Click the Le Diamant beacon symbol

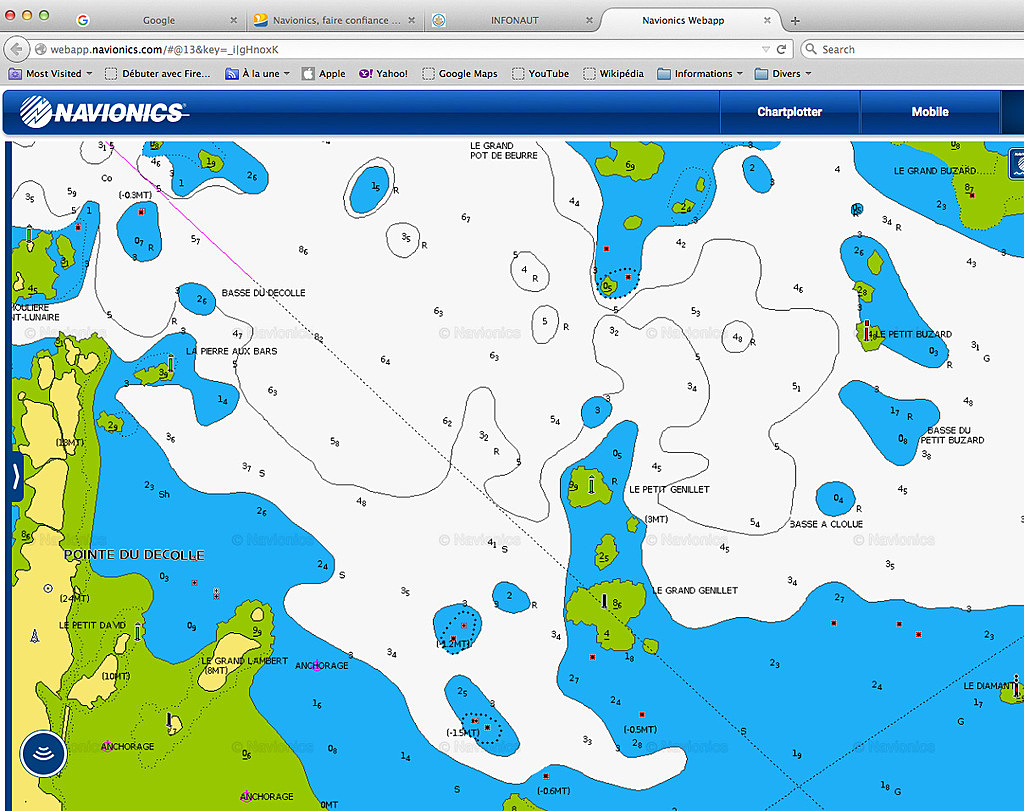click(1016, 686)
